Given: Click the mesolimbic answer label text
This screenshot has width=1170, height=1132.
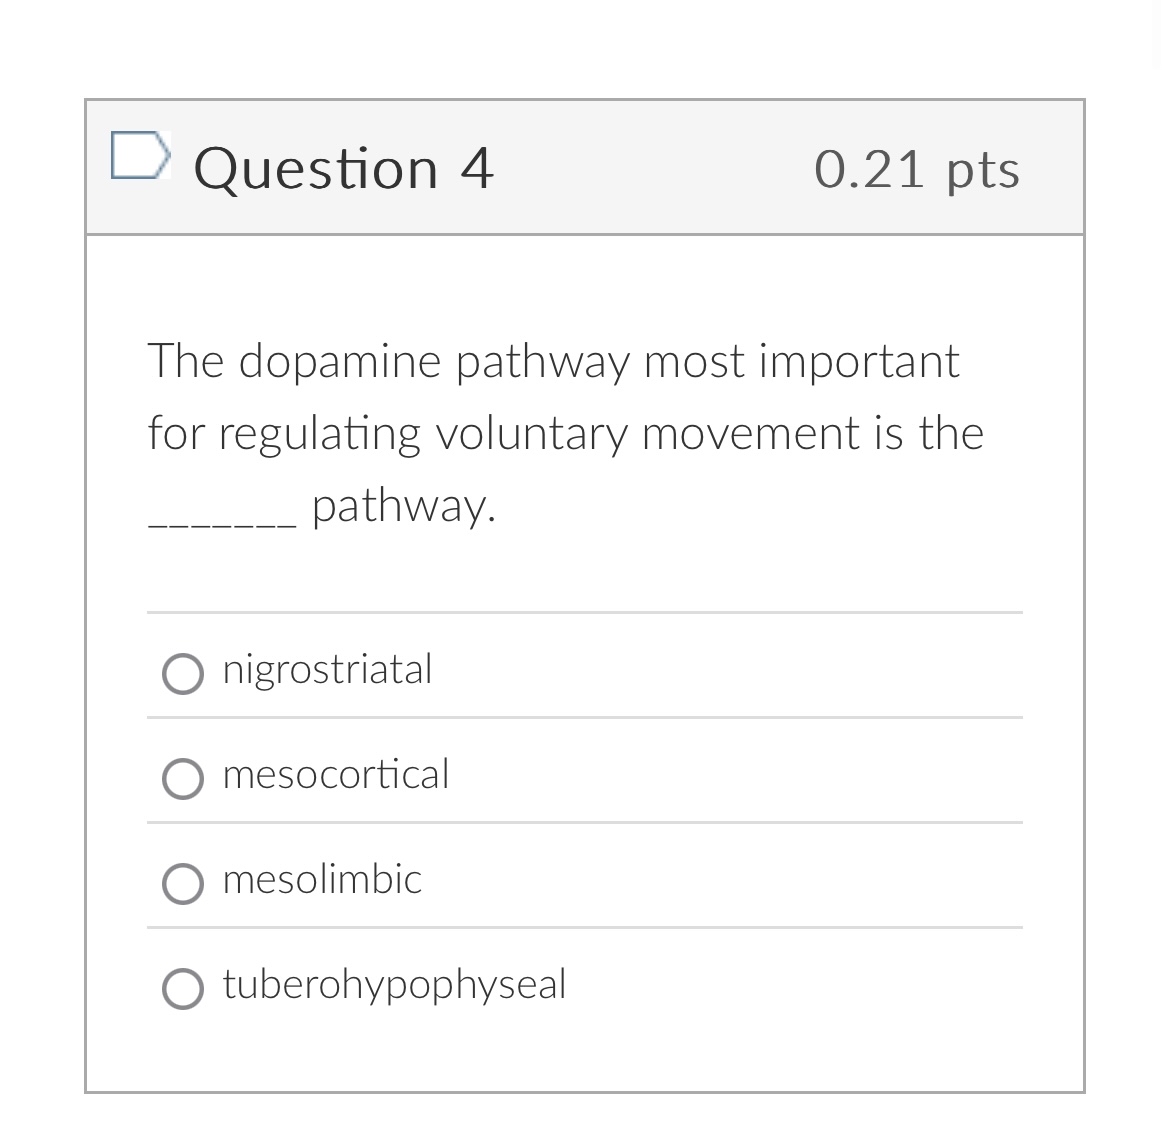Looking at the screenshot, I should (x=322, y=880).
